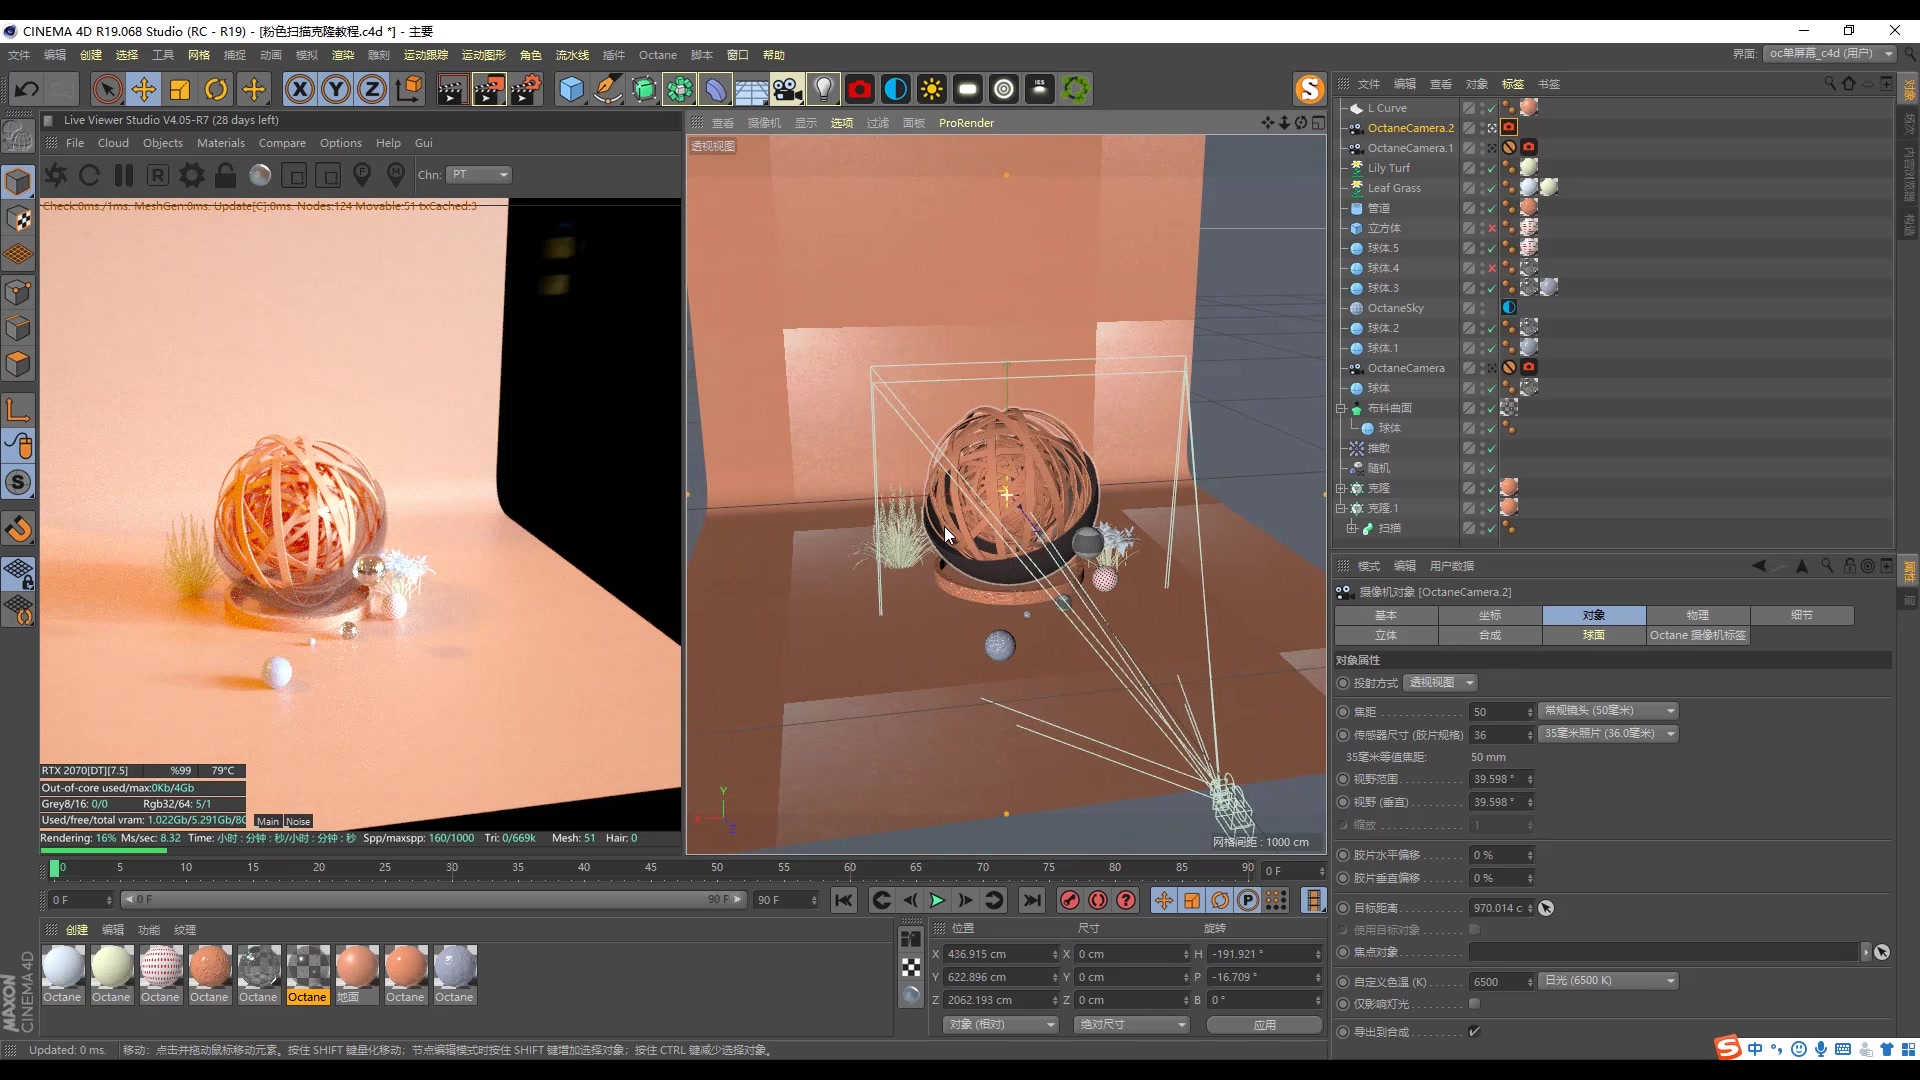Open the 投射方式 透视视图 dropdown
This screenshot has height=1080, width=1920.
(1440, 683)
